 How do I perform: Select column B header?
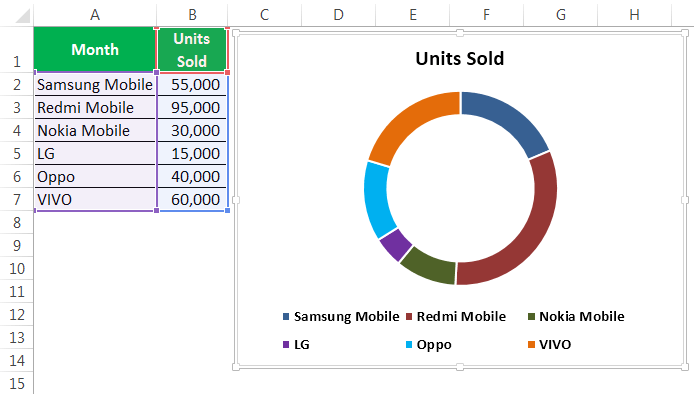coord(192,15)
